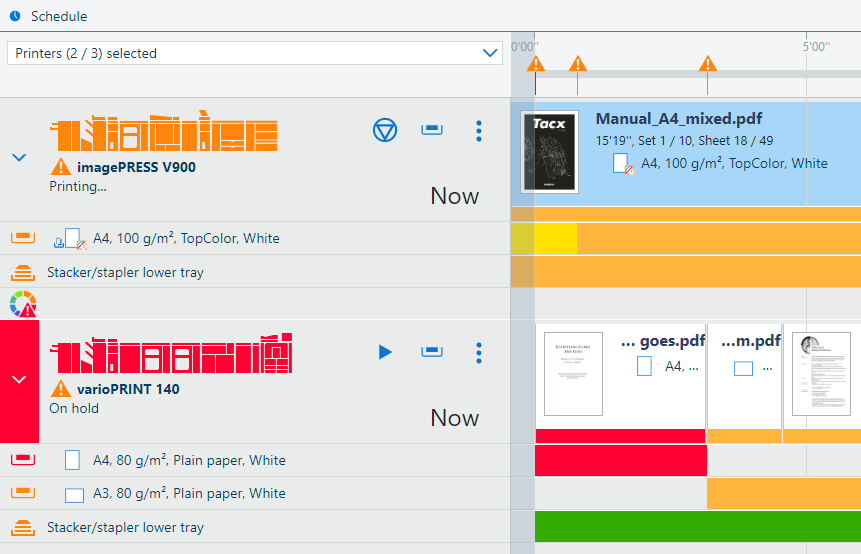Click the 'On hold' status text
Image resolution: width=861 pixels, height=554 pixels.
[74, 408]
